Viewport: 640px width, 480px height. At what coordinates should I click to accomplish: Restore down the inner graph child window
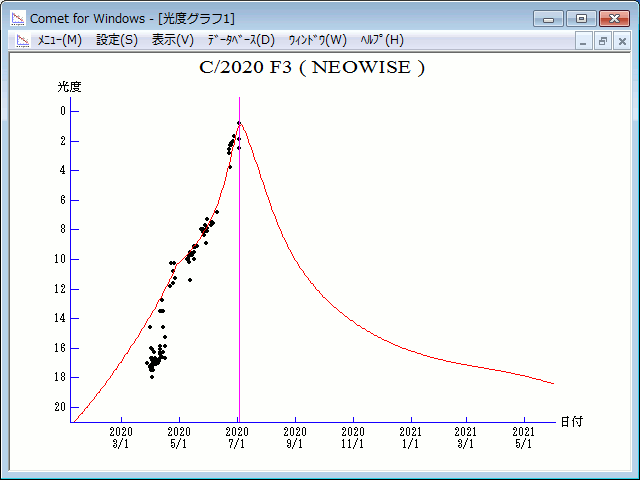pos(602,41)
